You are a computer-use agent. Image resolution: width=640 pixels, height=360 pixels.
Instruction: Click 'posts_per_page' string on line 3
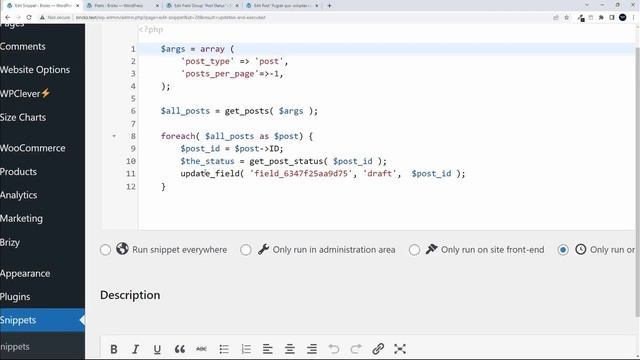click(x=220, y=74)
